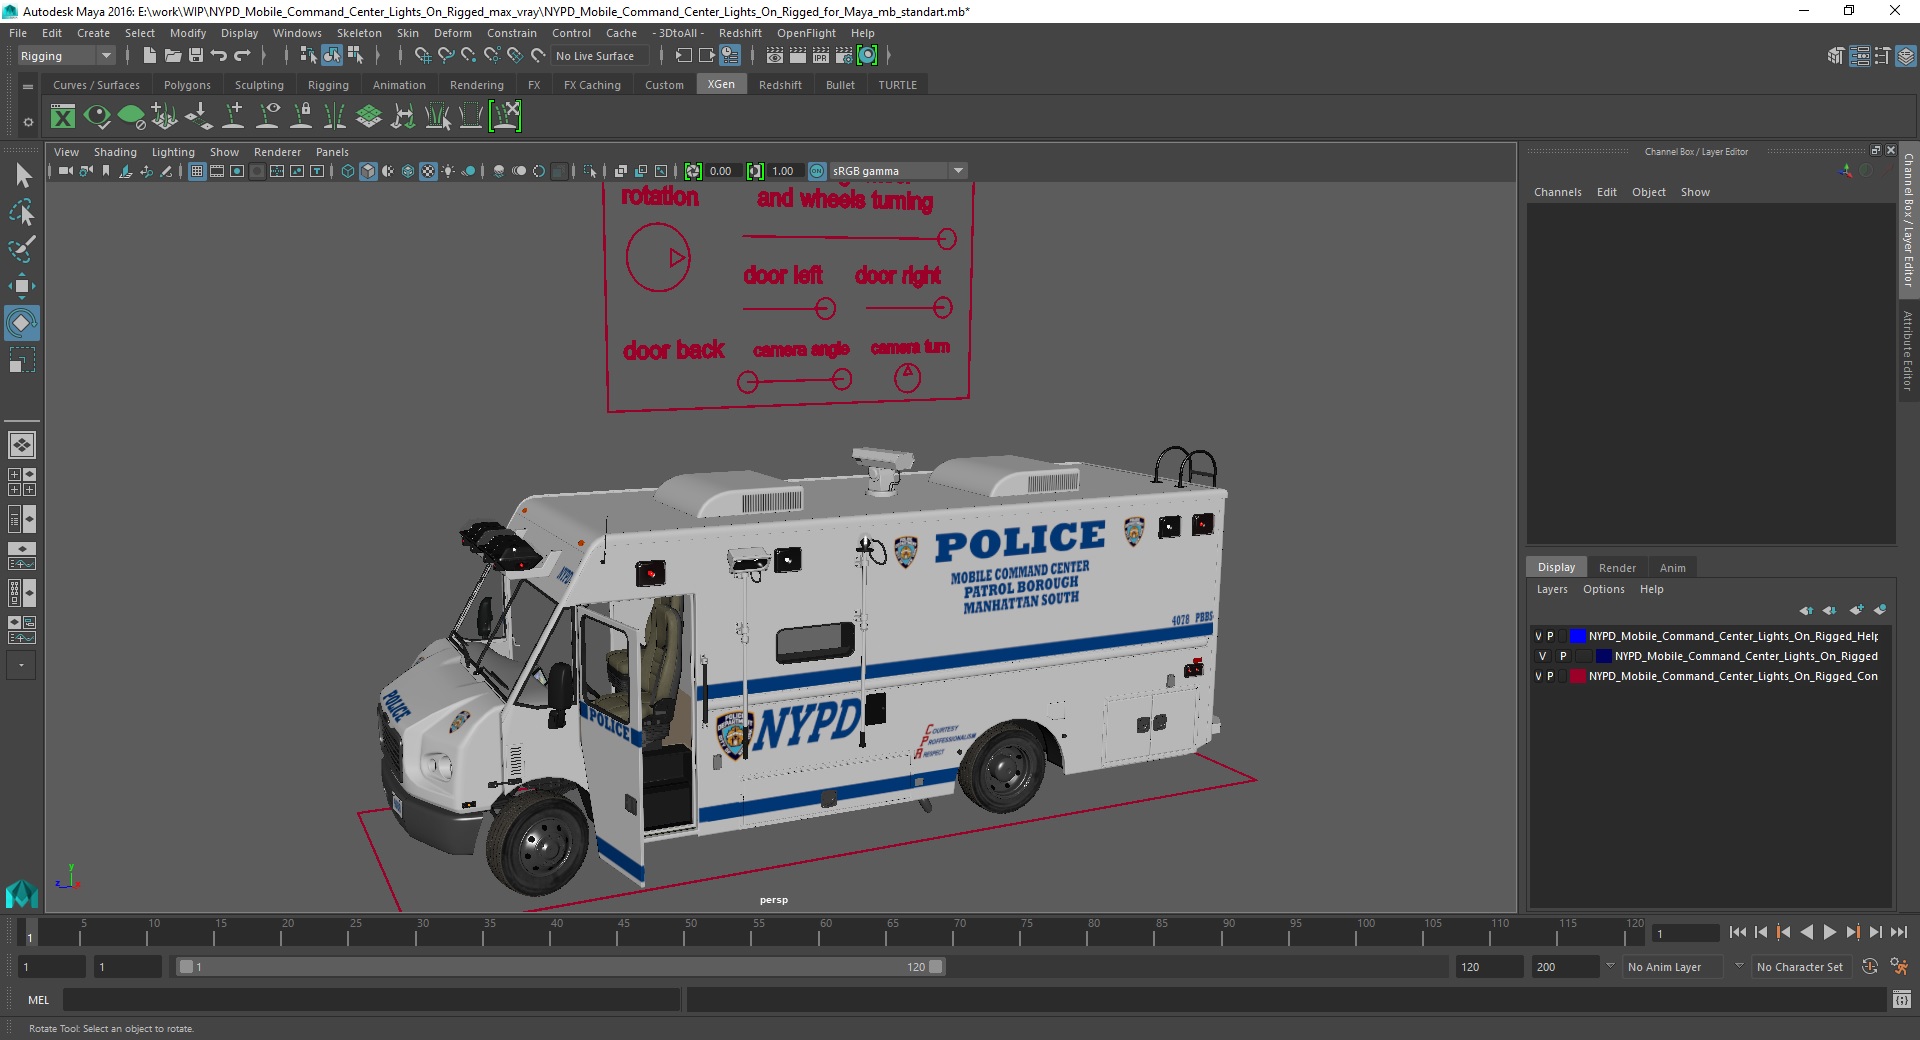
Task: Save the current scene
Action: point(196,56)
